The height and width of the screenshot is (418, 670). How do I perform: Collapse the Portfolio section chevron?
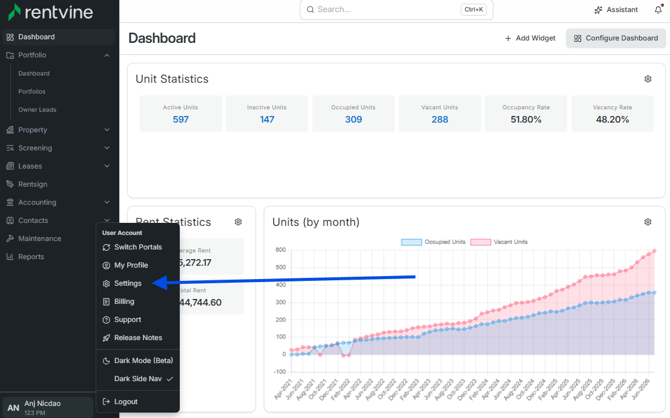(107, 55)
